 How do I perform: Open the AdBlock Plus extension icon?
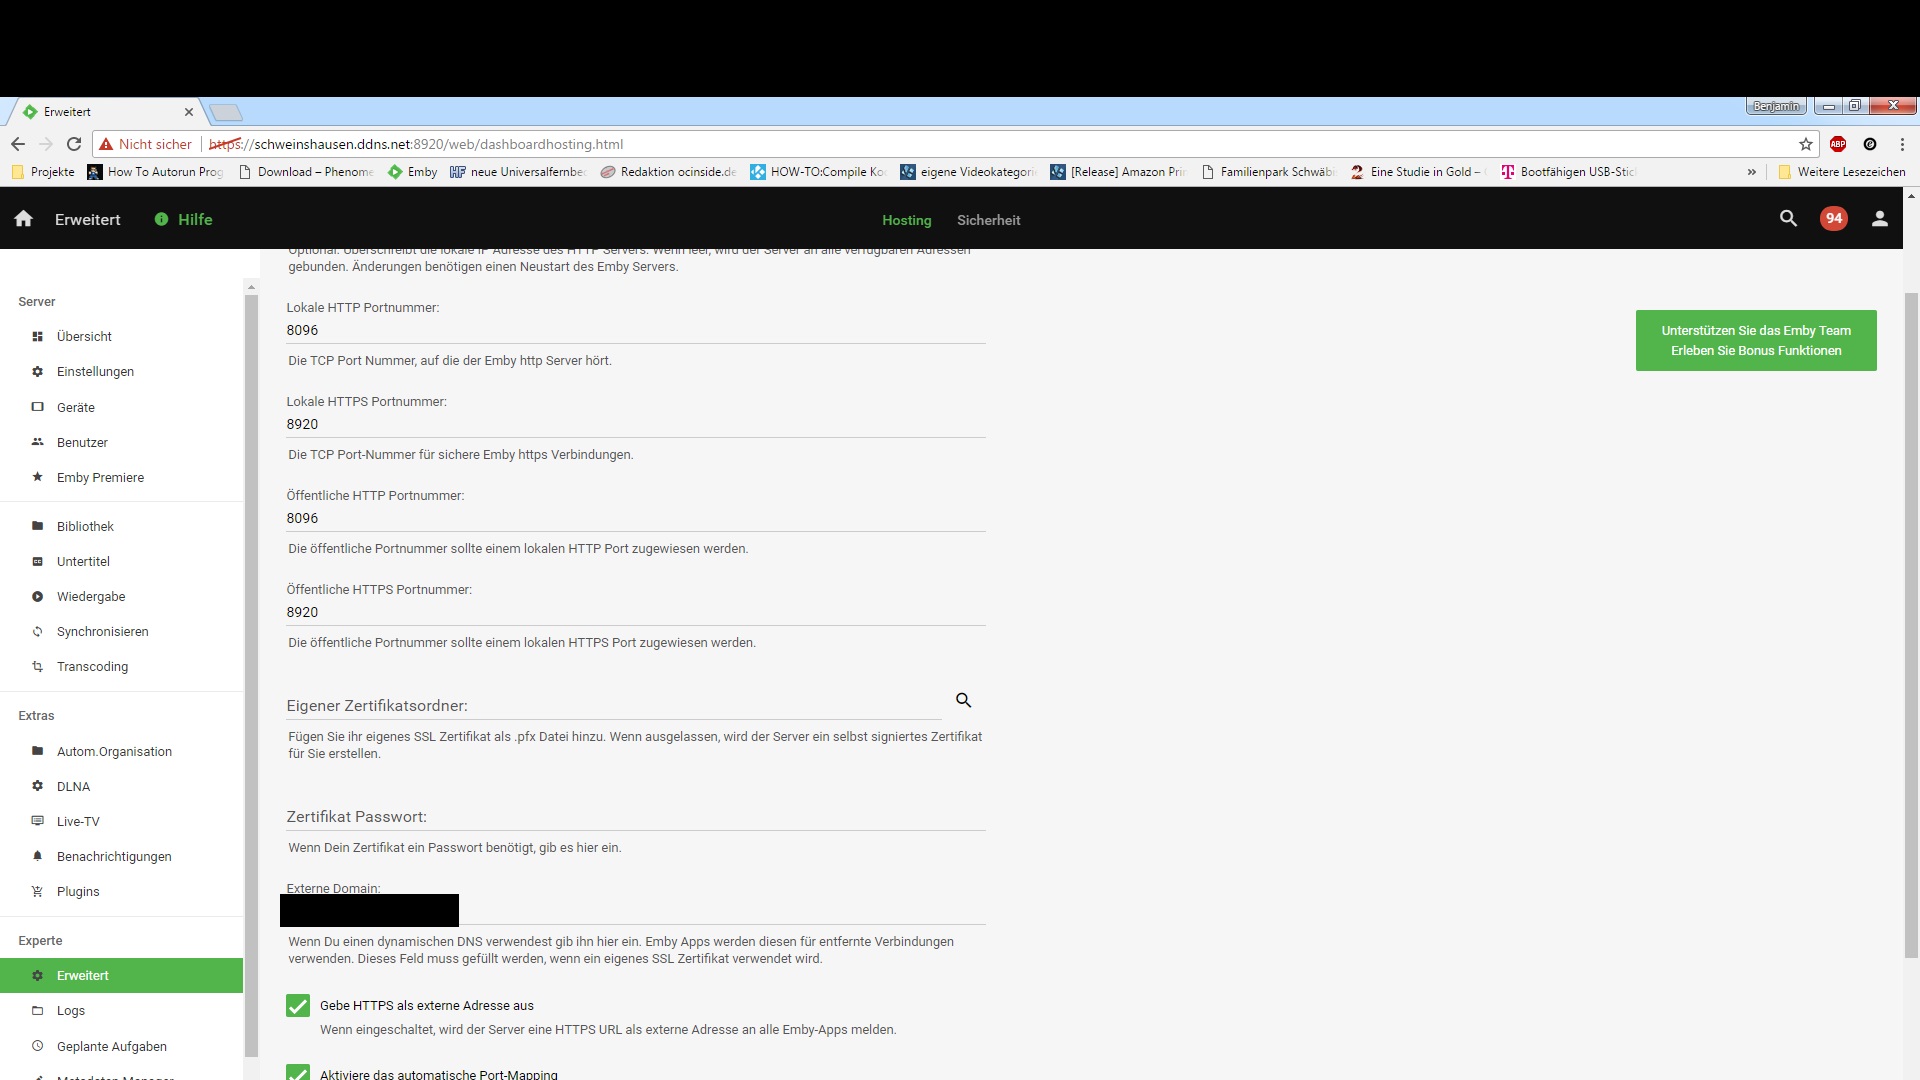pyautogui.click(x=1838, y=144)
